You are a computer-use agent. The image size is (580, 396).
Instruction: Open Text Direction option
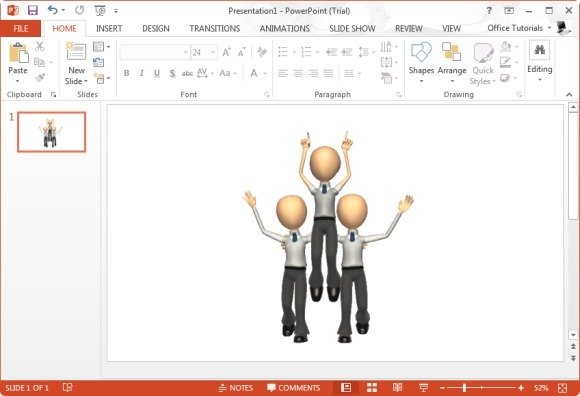pos(389,47)
